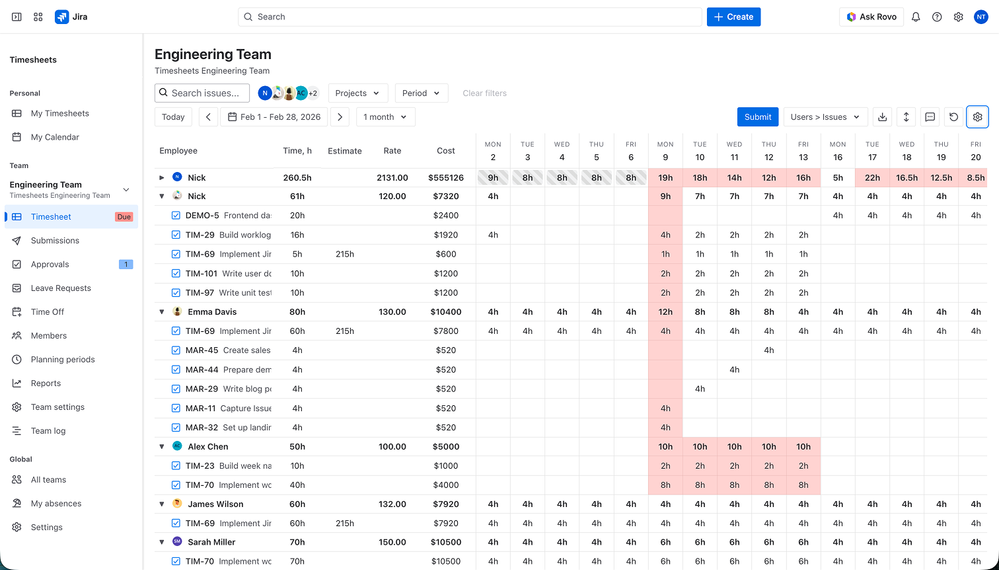Open My absences in sidebar
This screenshot has height=570, width=999.
coord(56,504)
